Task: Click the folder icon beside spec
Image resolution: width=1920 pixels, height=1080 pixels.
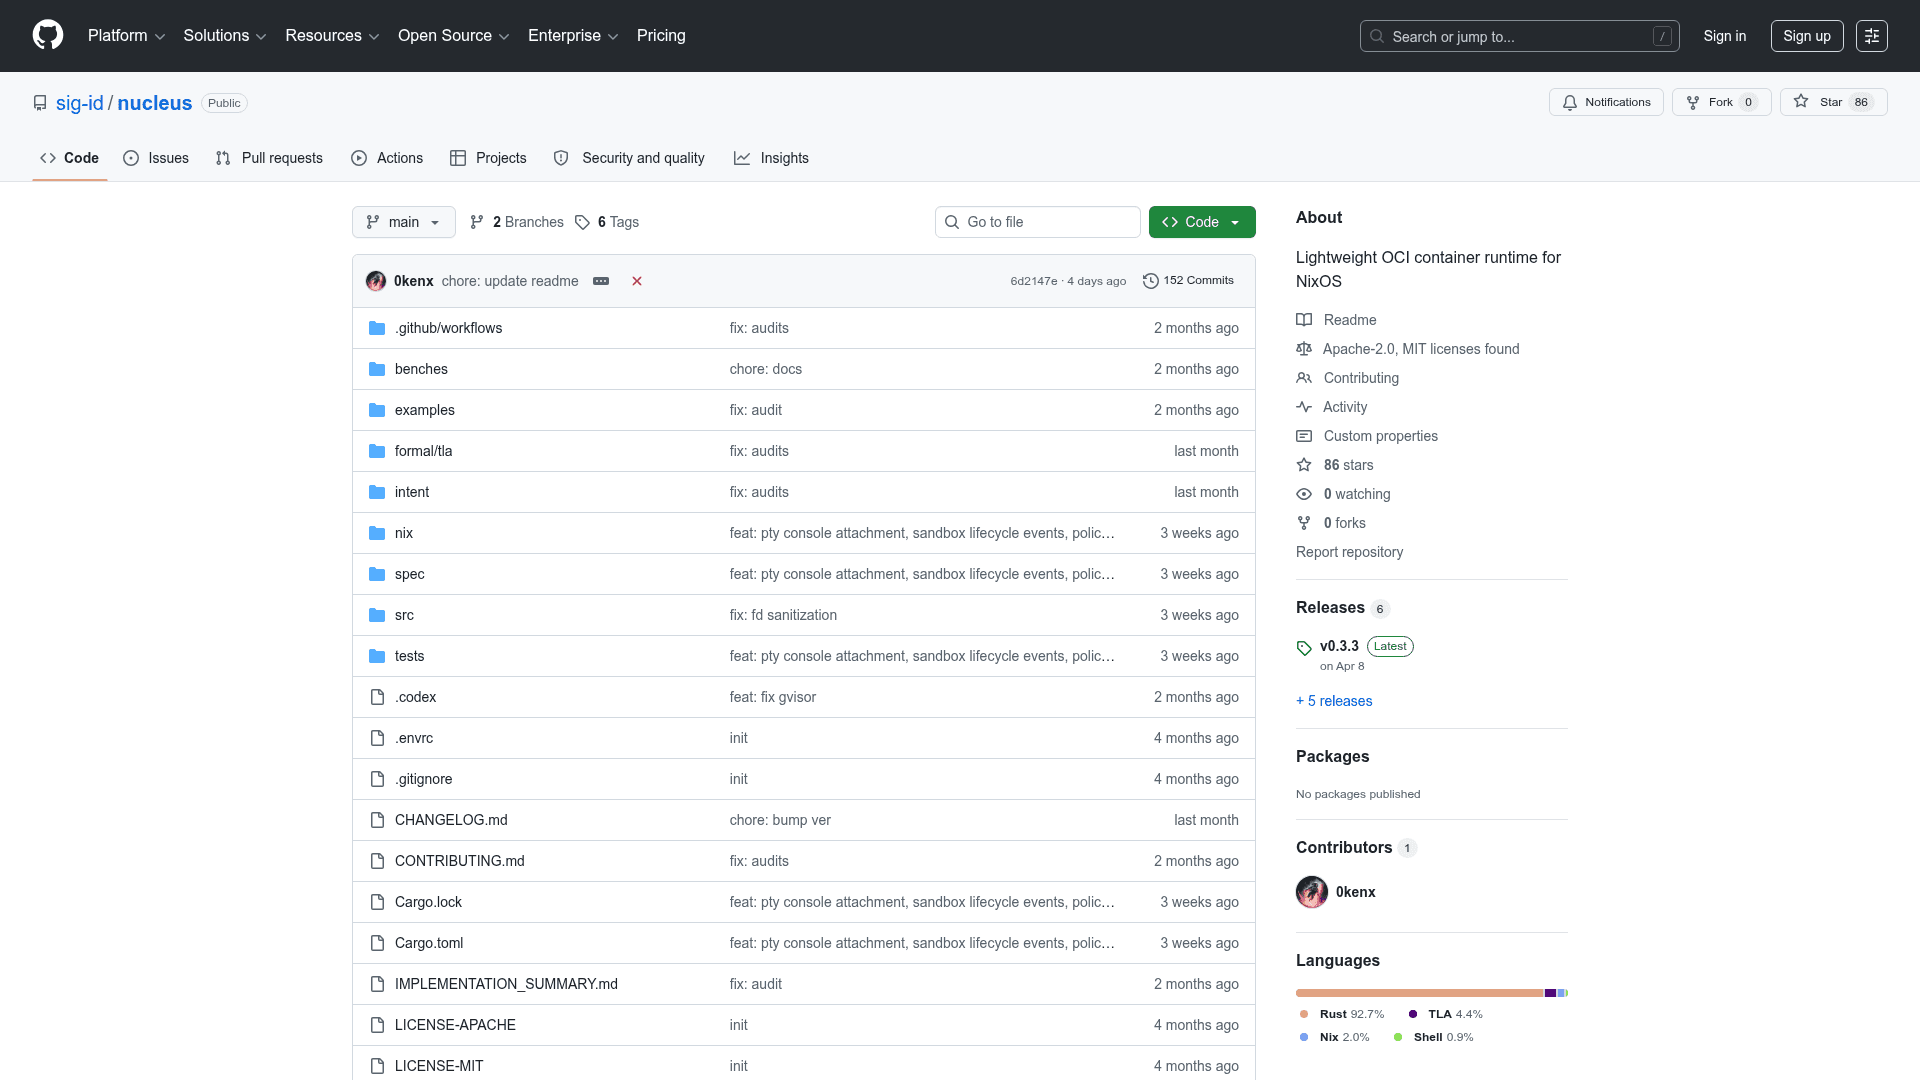Action: click(377, 574)
